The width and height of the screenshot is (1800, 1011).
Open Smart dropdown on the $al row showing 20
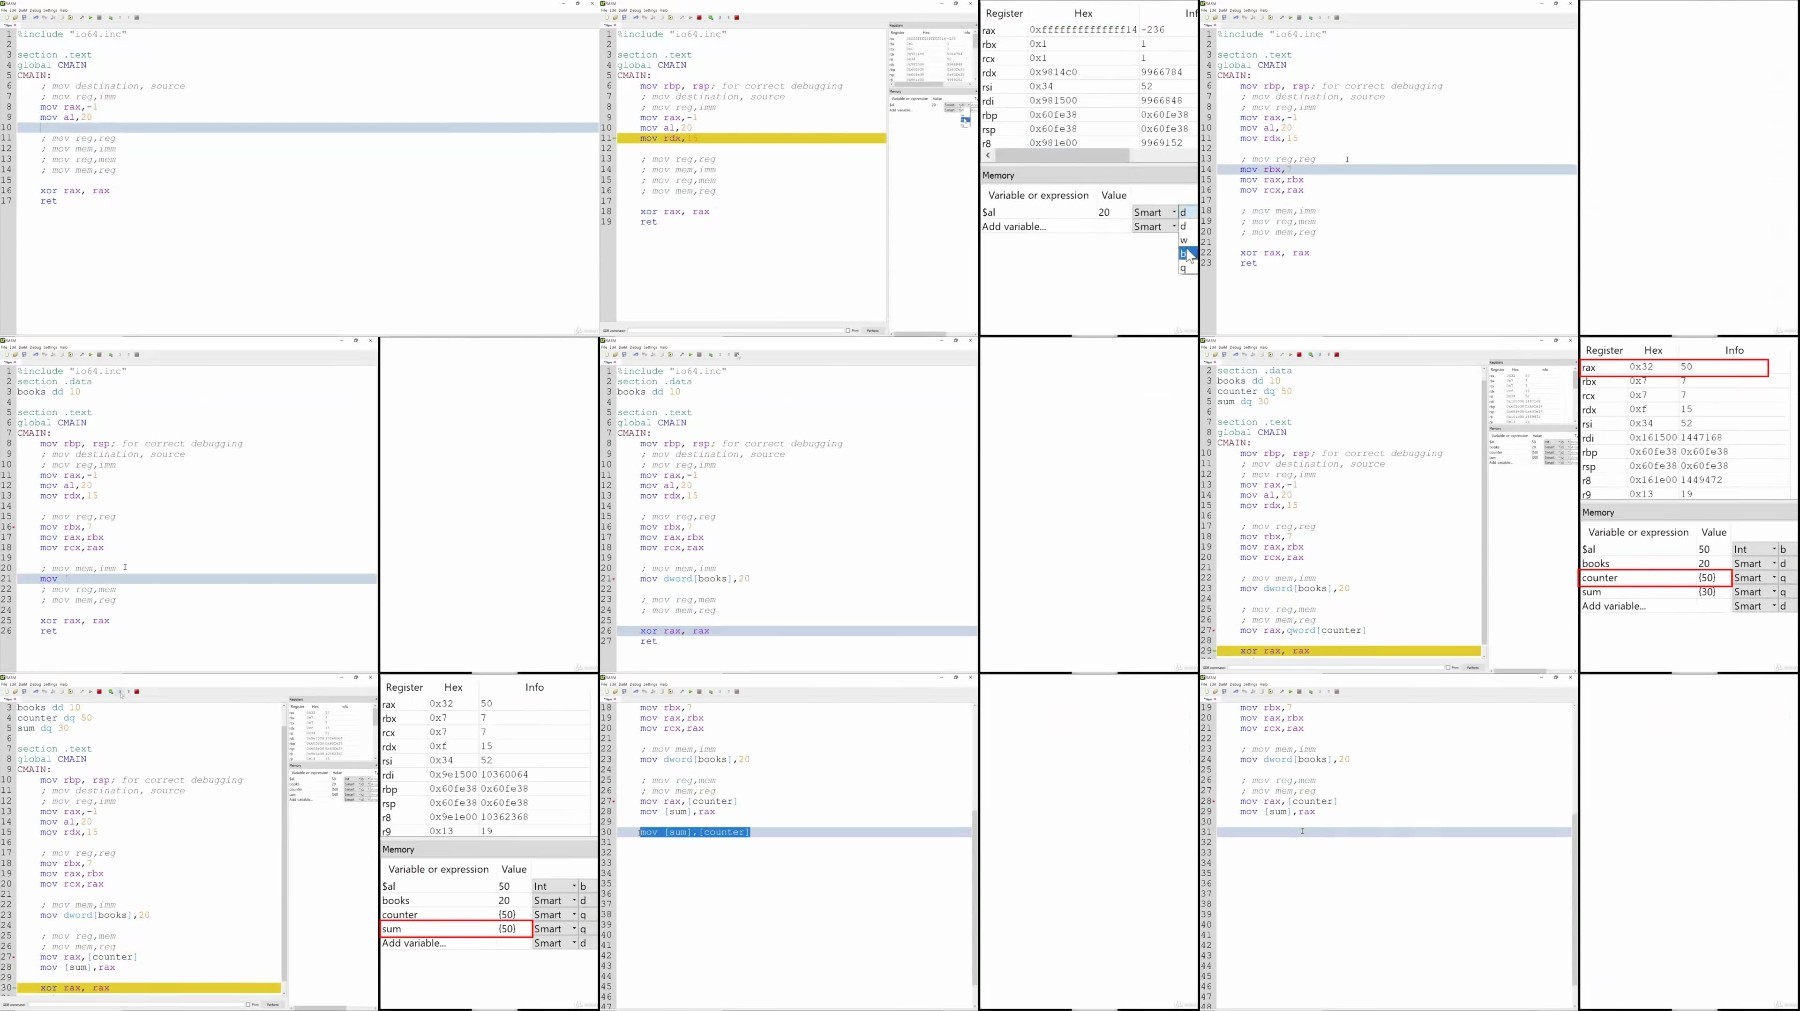1155,212
